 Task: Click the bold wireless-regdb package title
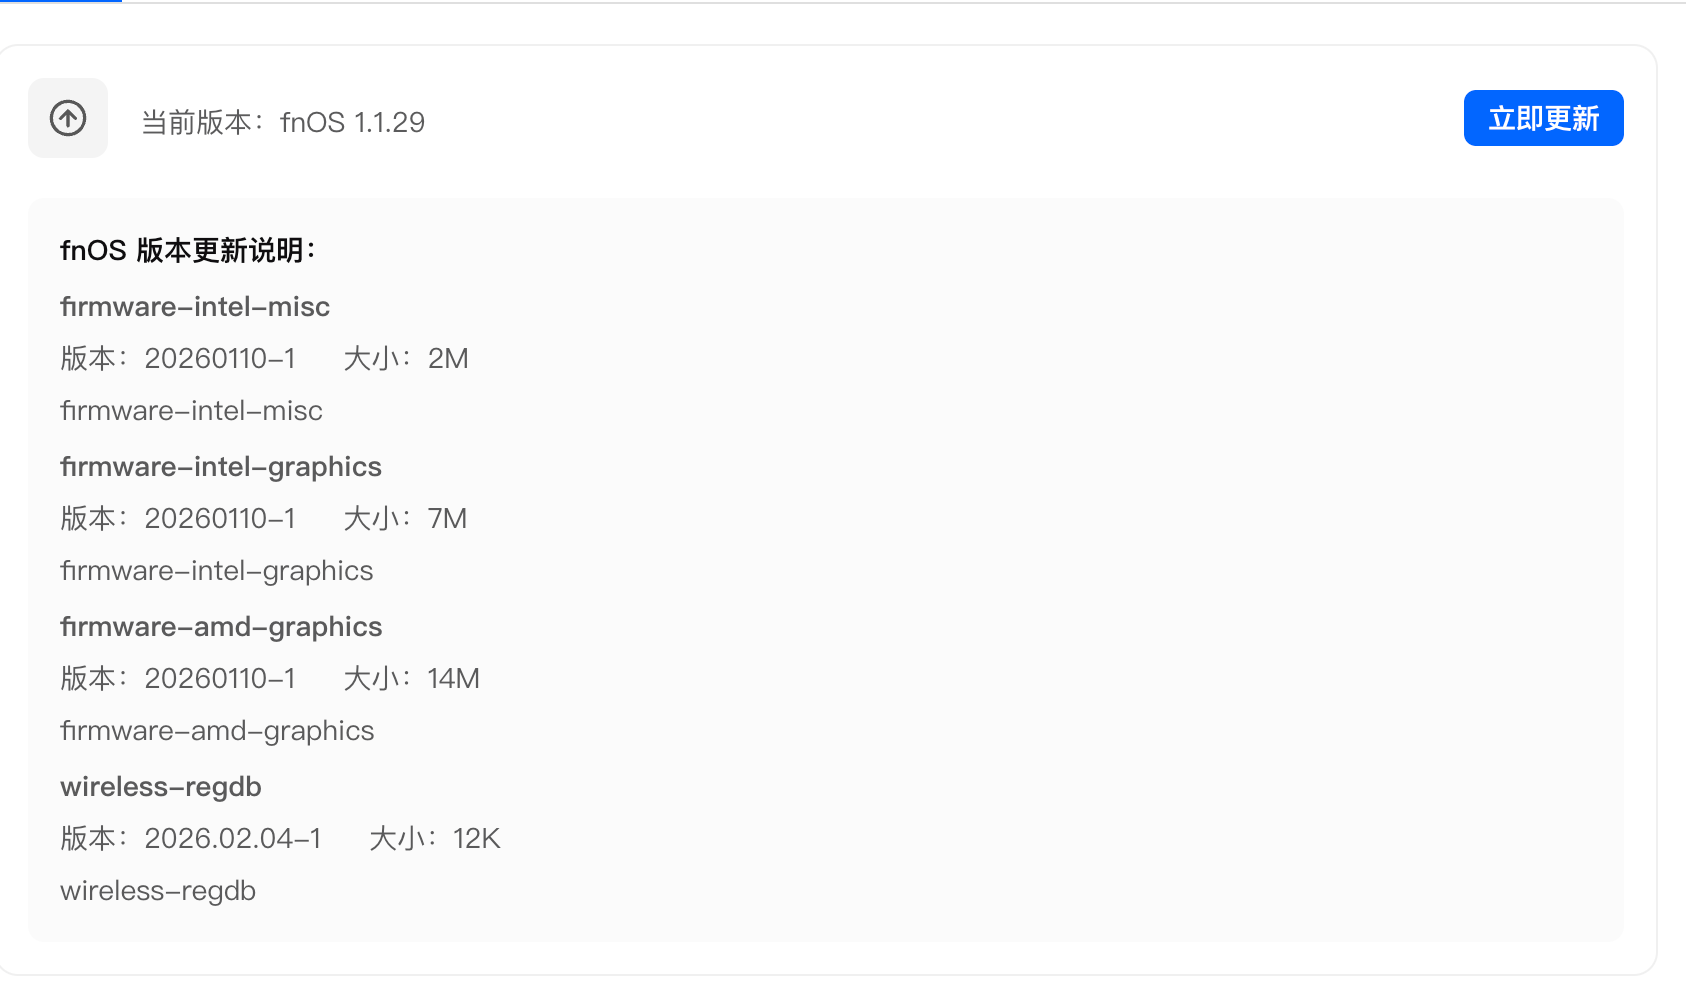click(161, 787)
